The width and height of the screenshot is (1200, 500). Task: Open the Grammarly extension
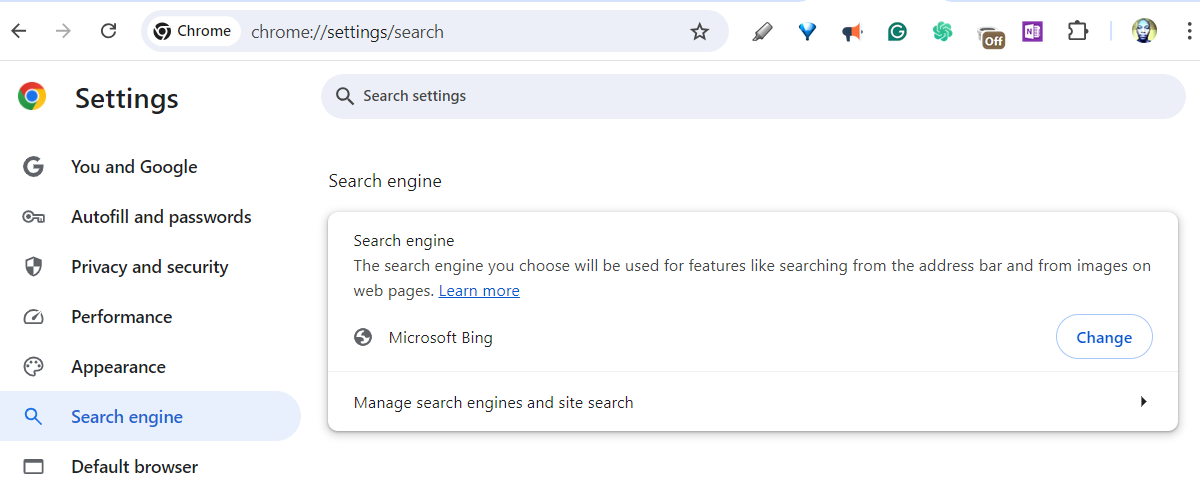[x=897, y=32]
